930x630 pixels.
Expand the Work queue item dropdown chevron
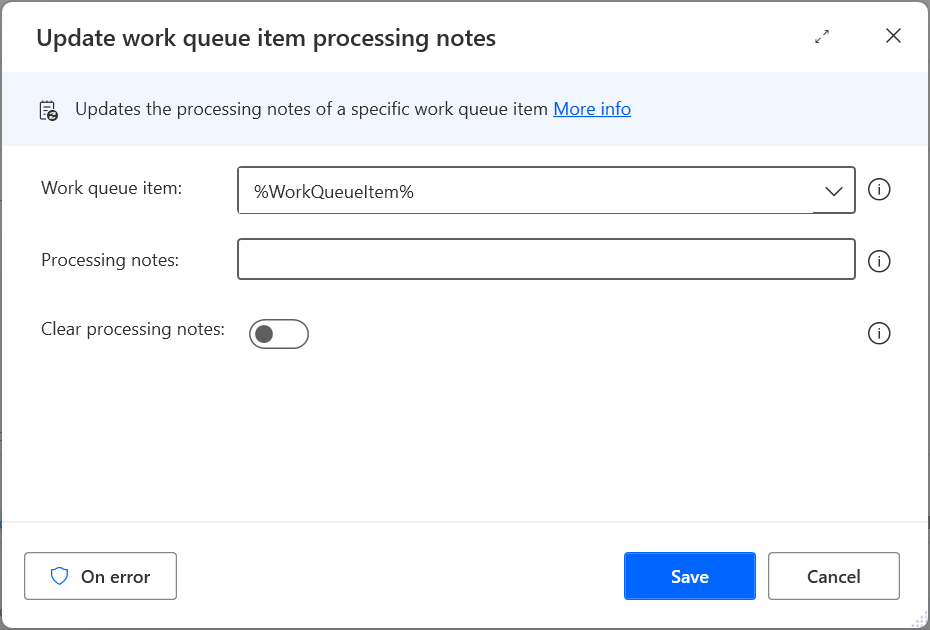834,191
